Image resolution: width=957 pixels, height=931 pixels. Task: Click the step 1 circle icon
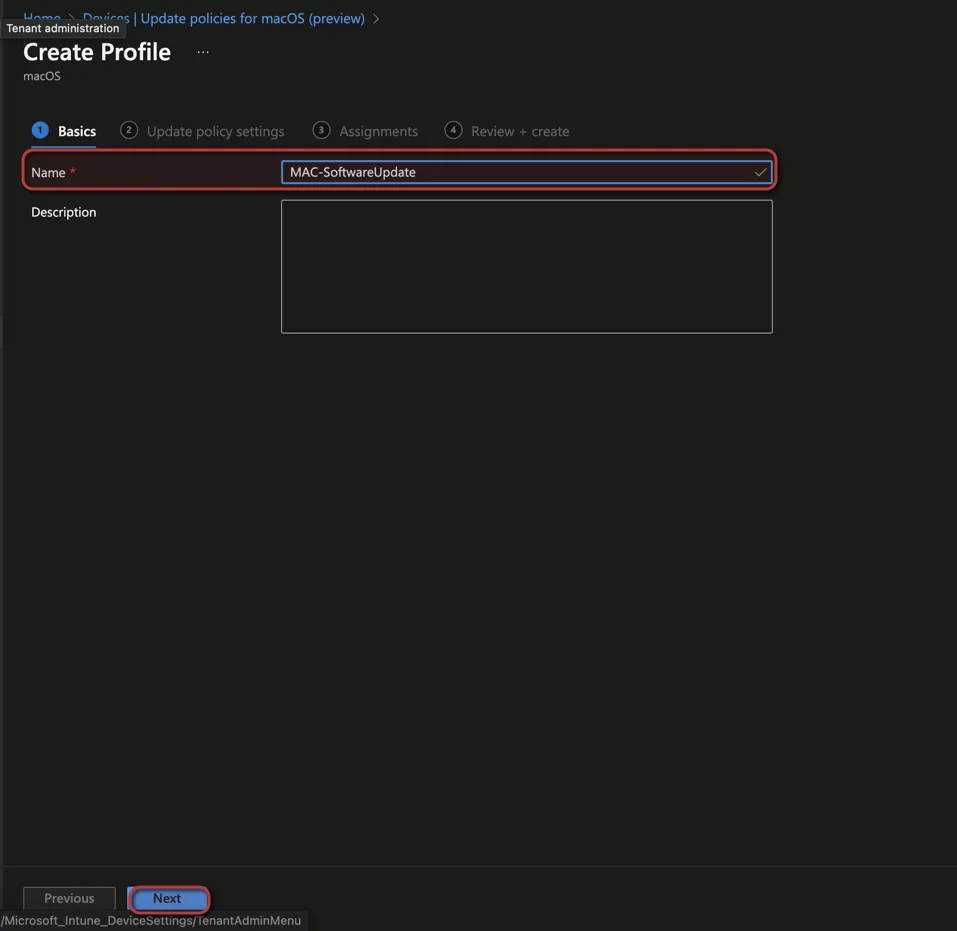click(40, 130)
